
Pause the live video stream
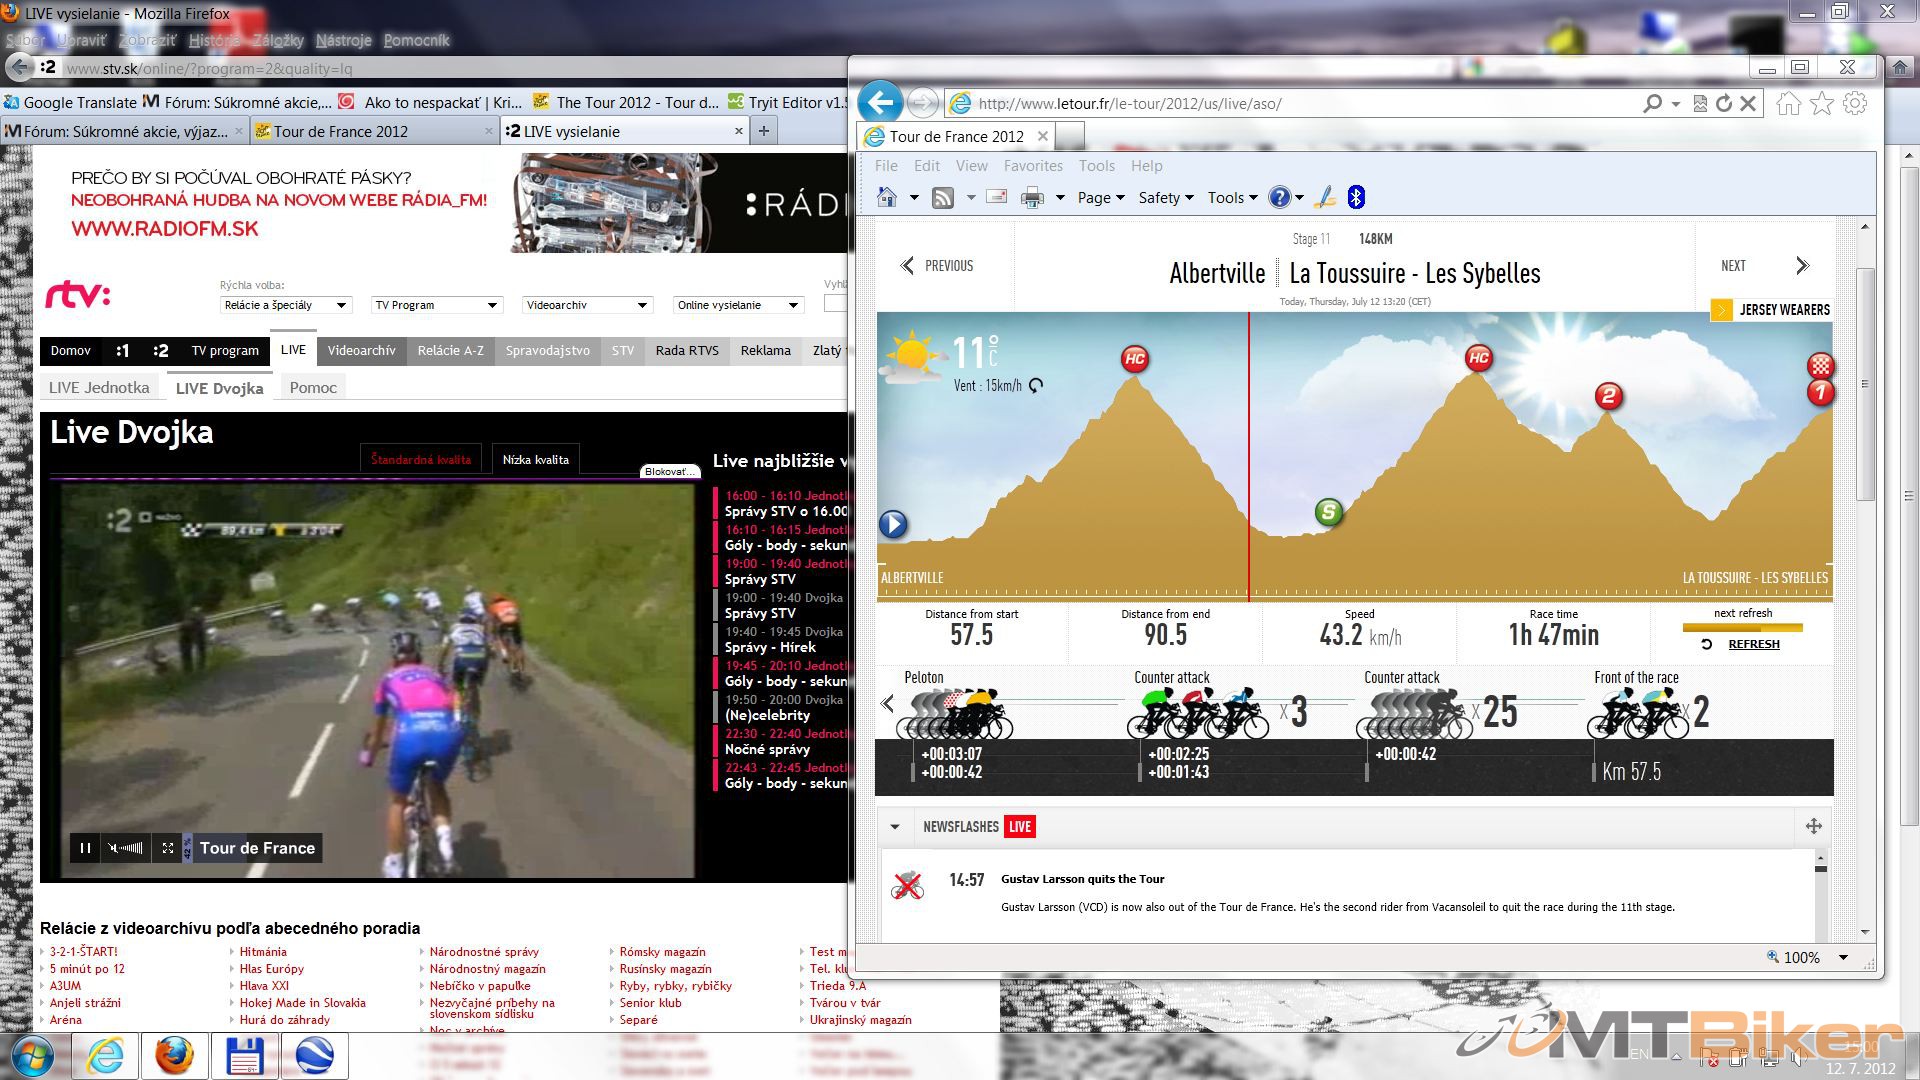pos(85,848)
